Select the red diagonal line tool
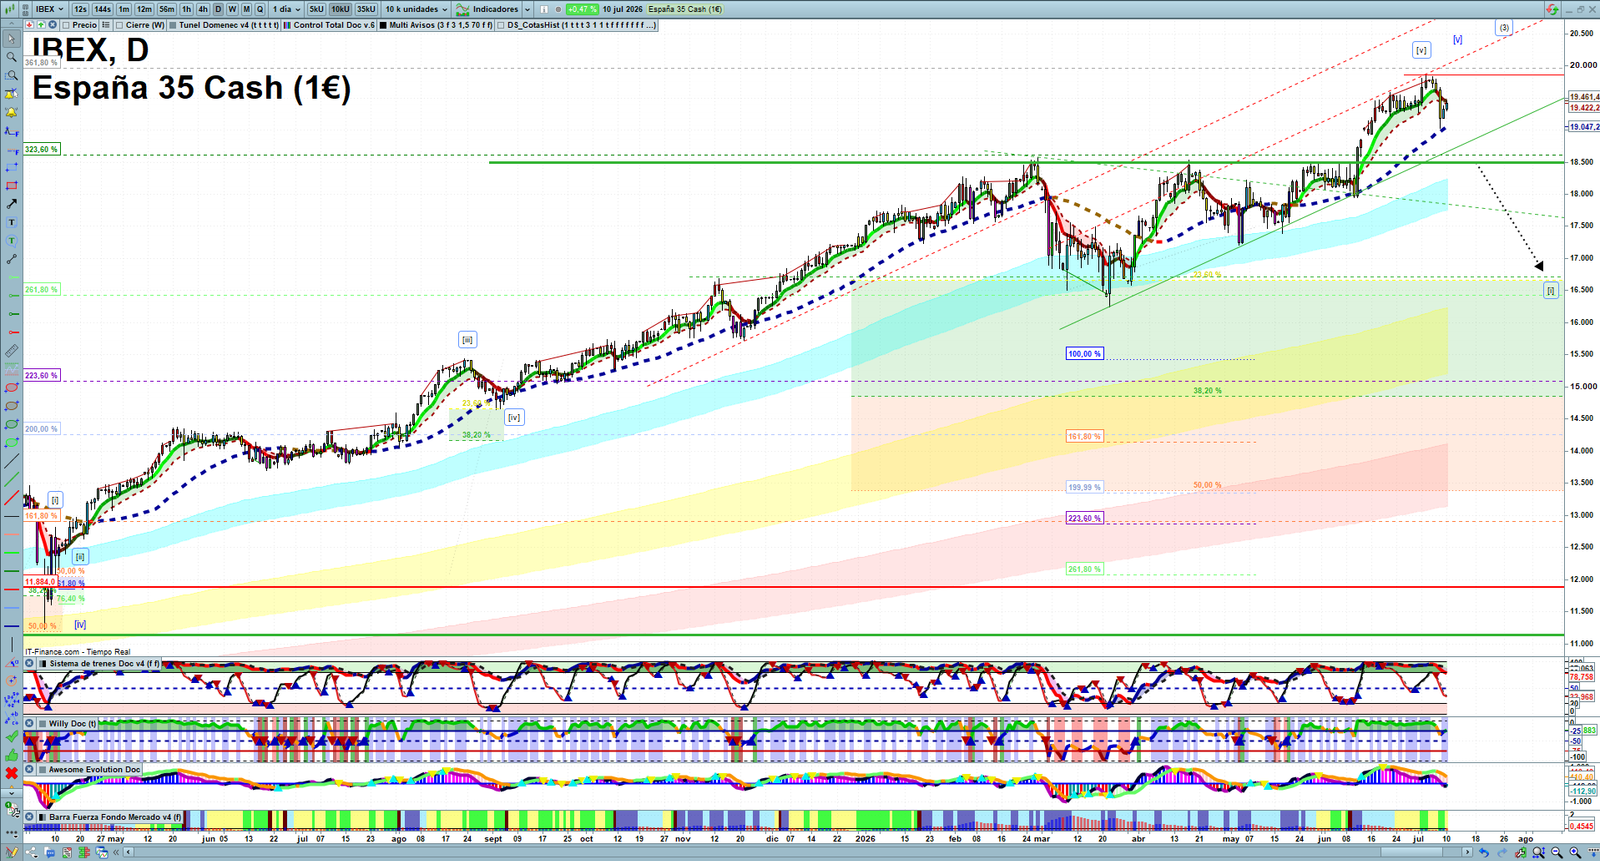 coord(11,498)
